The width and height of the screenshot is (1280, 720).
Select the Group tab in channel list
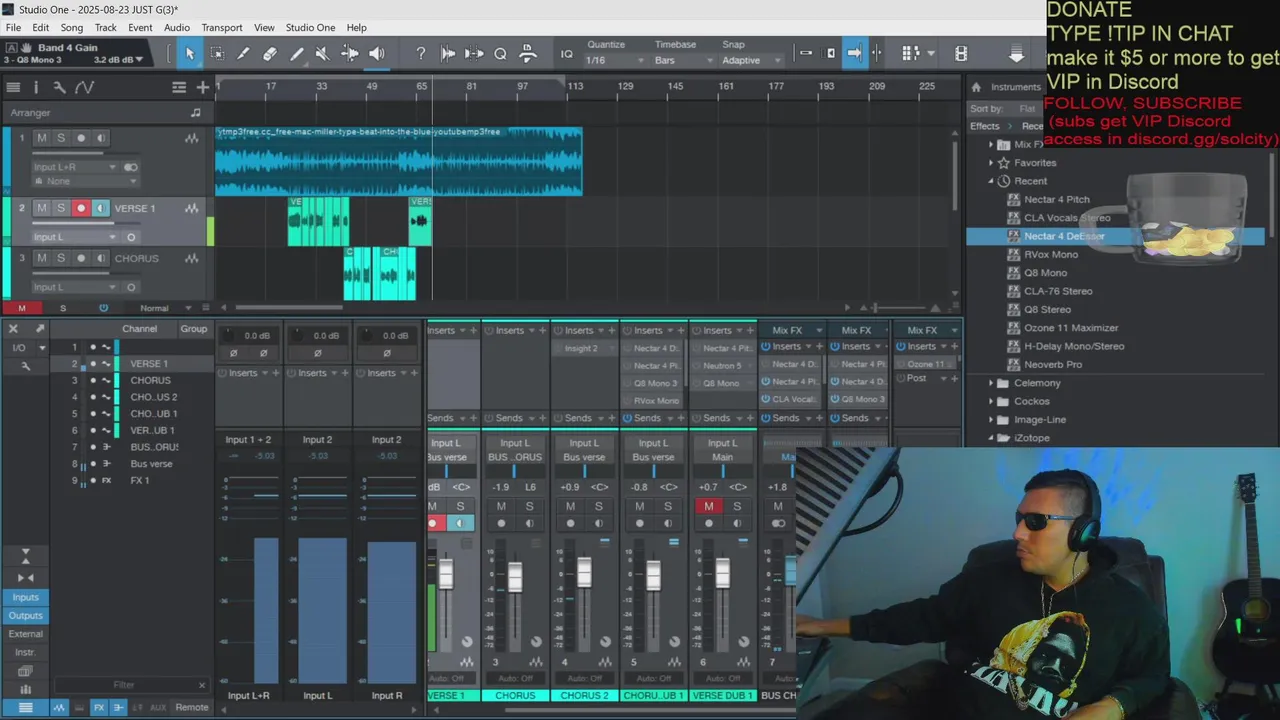point(194,328)
